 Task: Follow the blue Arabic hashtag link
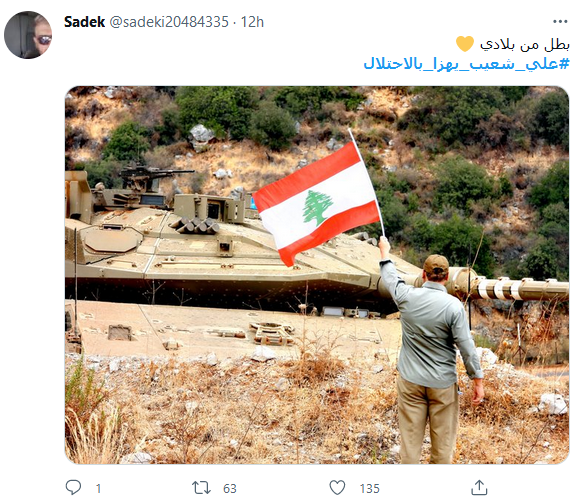(466, 64)
